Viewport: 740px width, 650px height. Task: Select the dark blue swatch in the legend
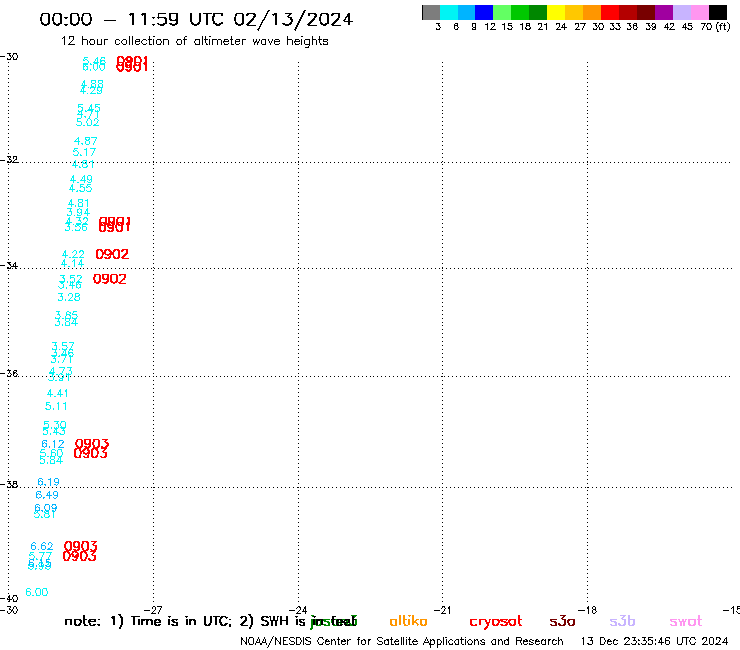(x=484, y=12)
